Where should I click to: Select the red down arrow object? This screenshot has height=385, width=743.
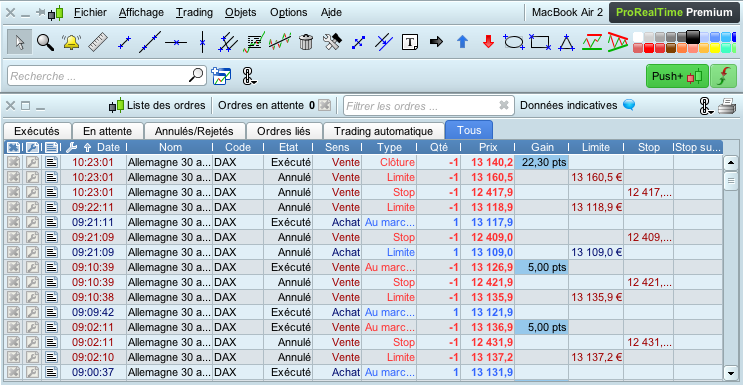[x=488, y=42]
